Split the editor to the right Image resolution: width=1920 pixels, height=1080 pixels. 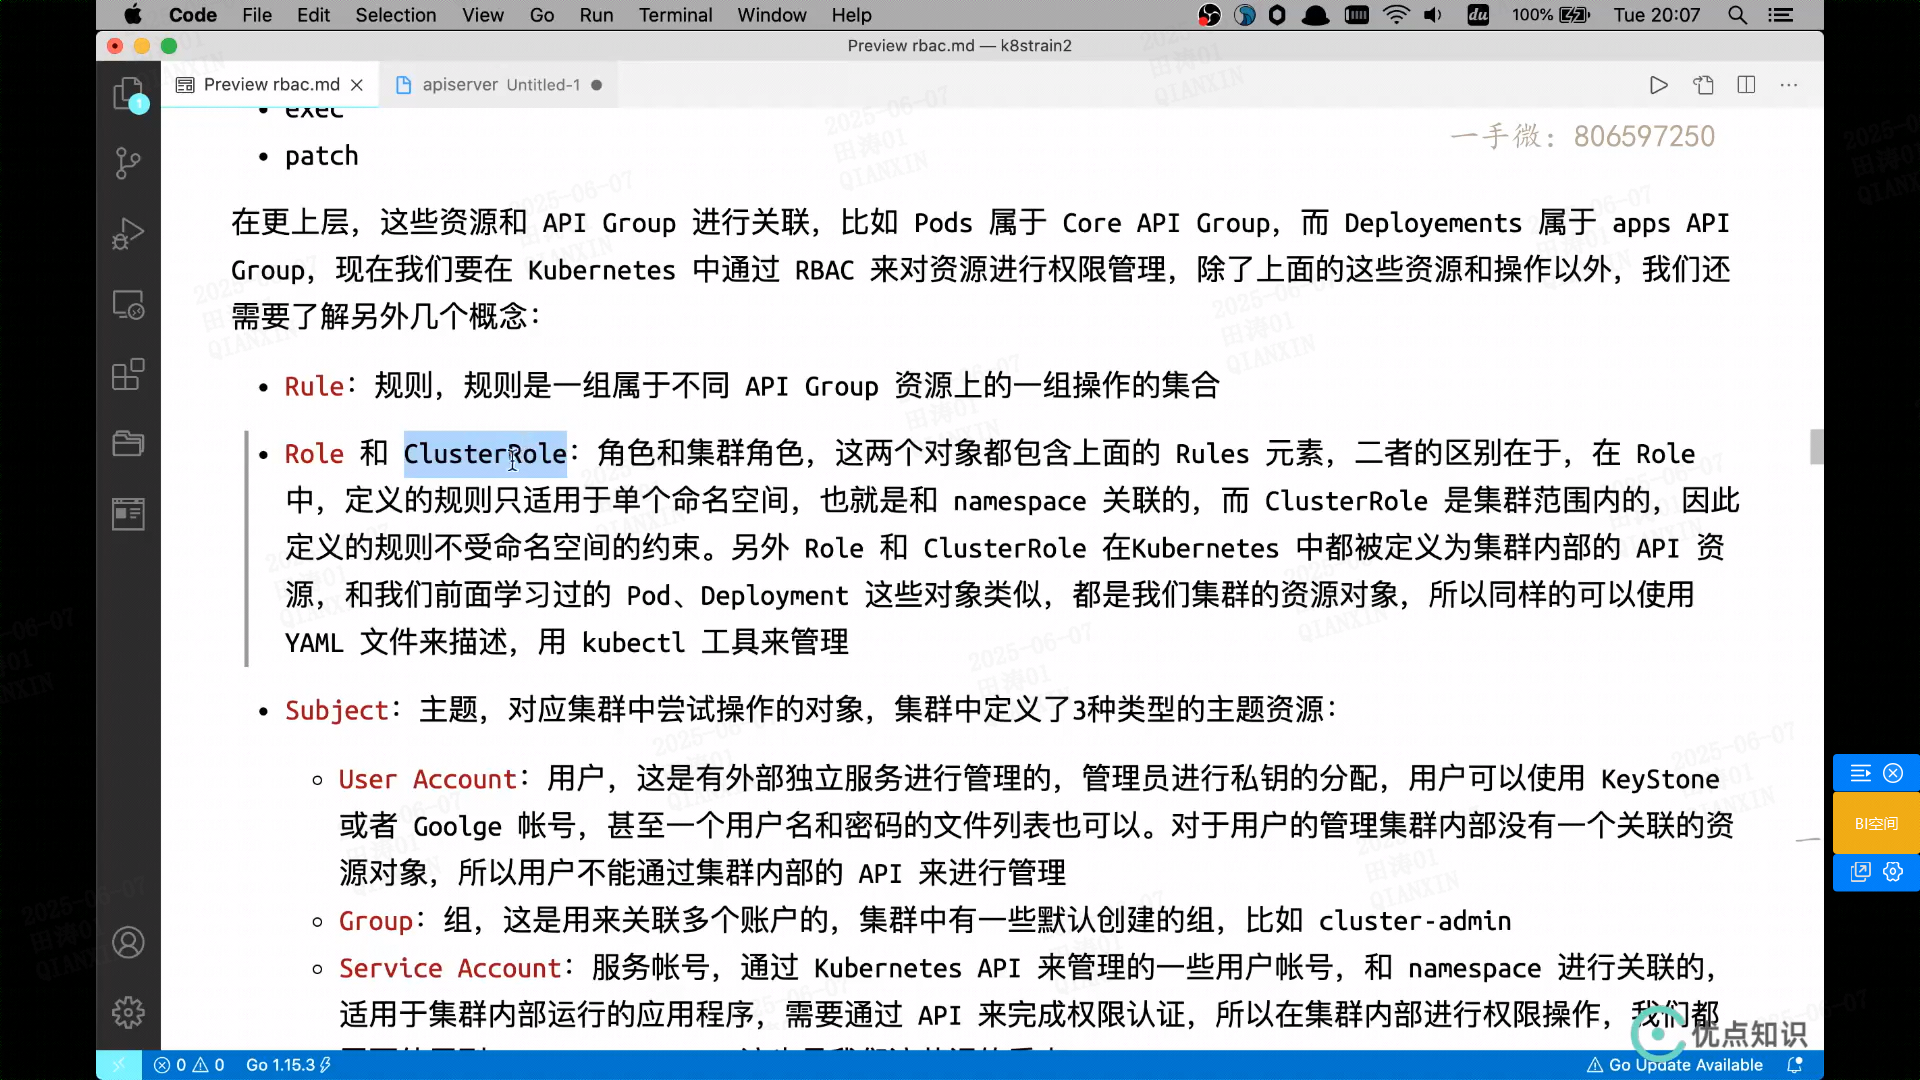[1746, 85]
